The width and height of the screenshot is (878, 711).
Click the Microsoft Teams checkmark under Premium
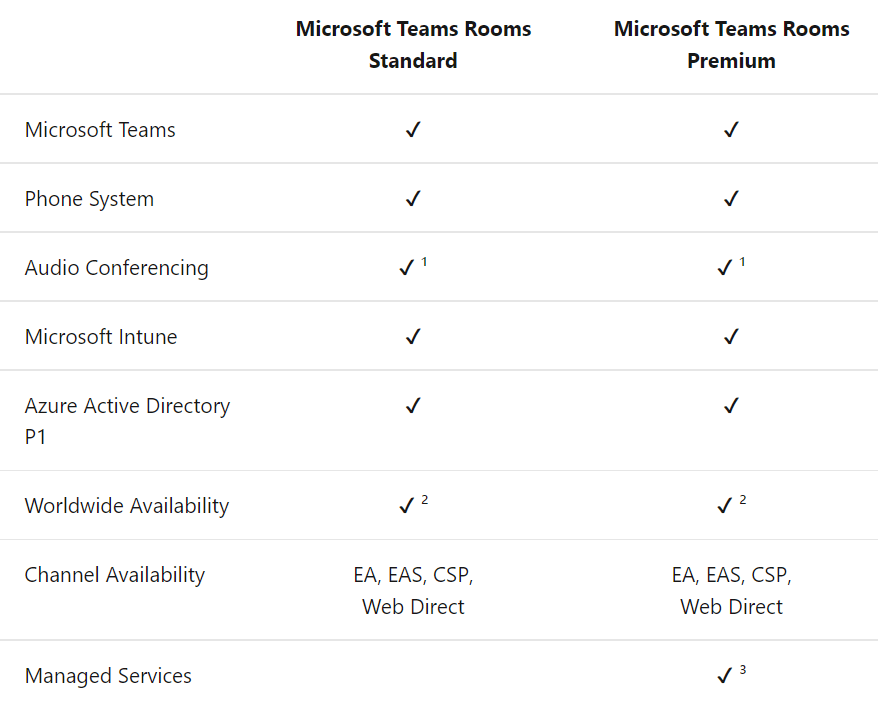(731, 130)
